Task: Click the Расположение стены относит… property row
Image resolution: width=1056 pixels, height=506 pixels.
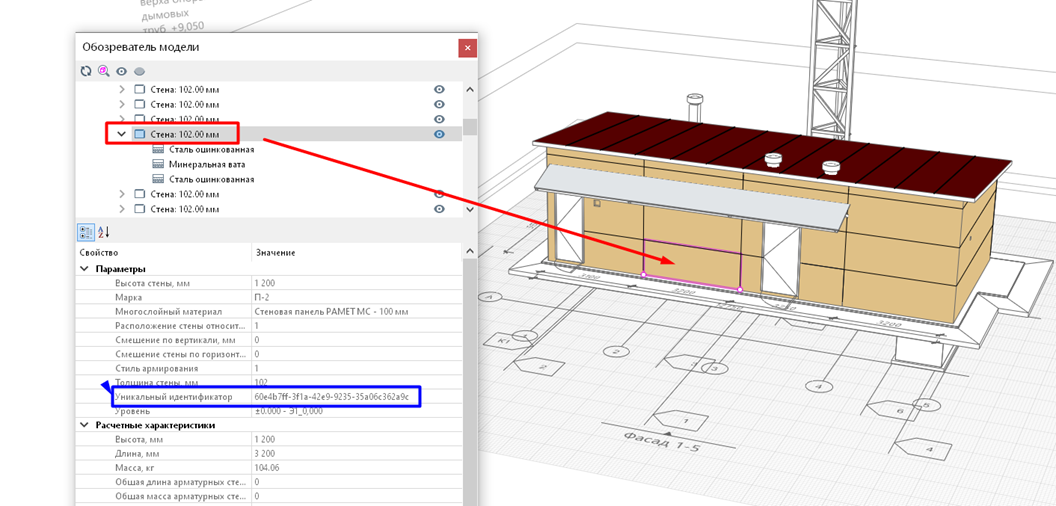Action: [x=269, y=325]
